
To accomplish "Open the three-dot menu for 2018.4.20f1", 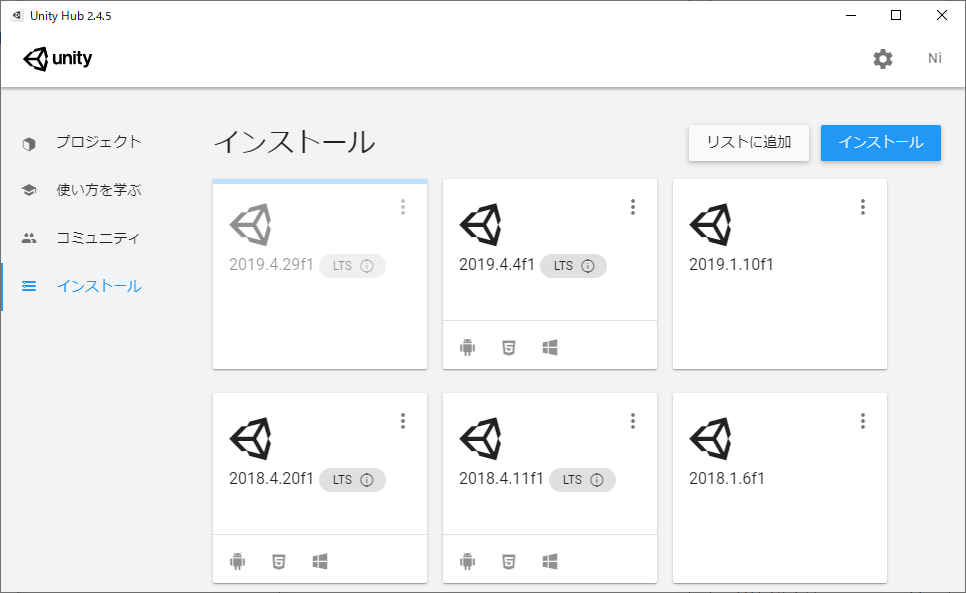I will click(403, 421).
